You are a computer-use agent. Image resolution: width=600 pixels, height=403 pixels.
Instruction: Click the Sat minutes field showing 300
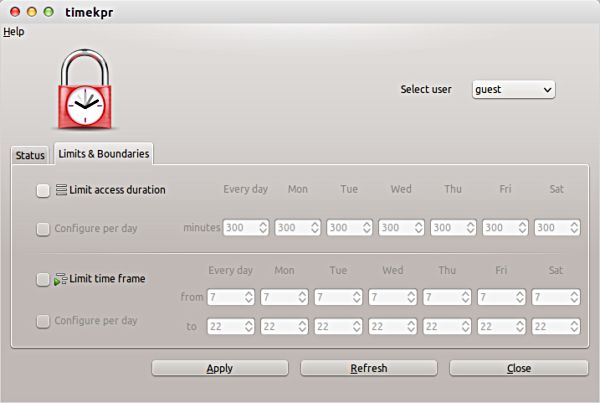pyautogui.click(x=557, y=227)
